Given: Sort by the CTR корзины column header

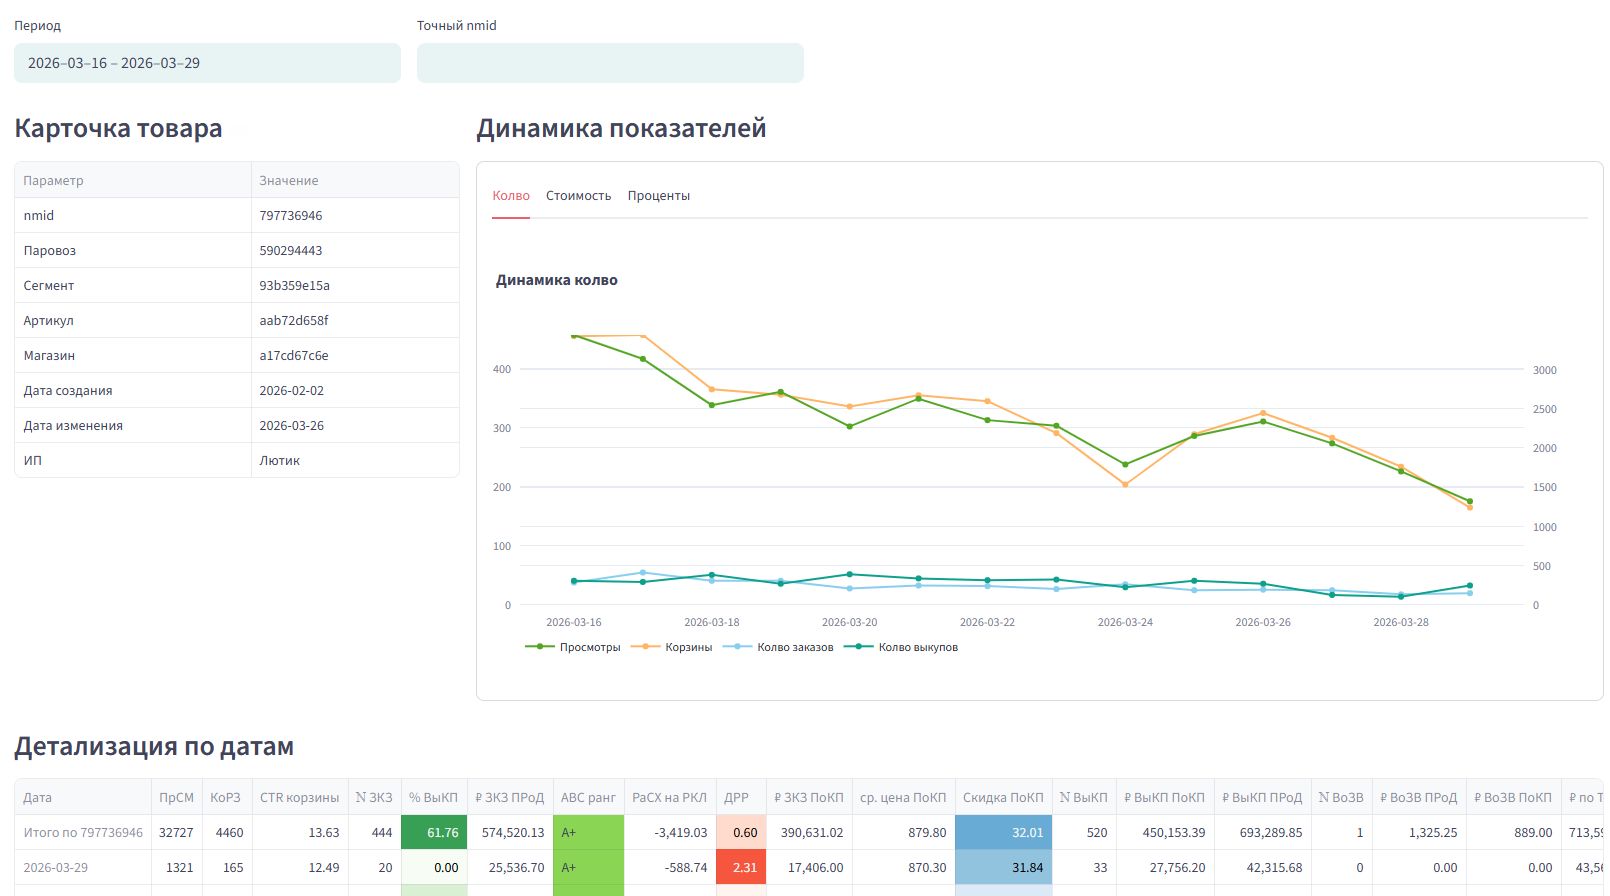Looking at the screenshot, I should point(300,797).
